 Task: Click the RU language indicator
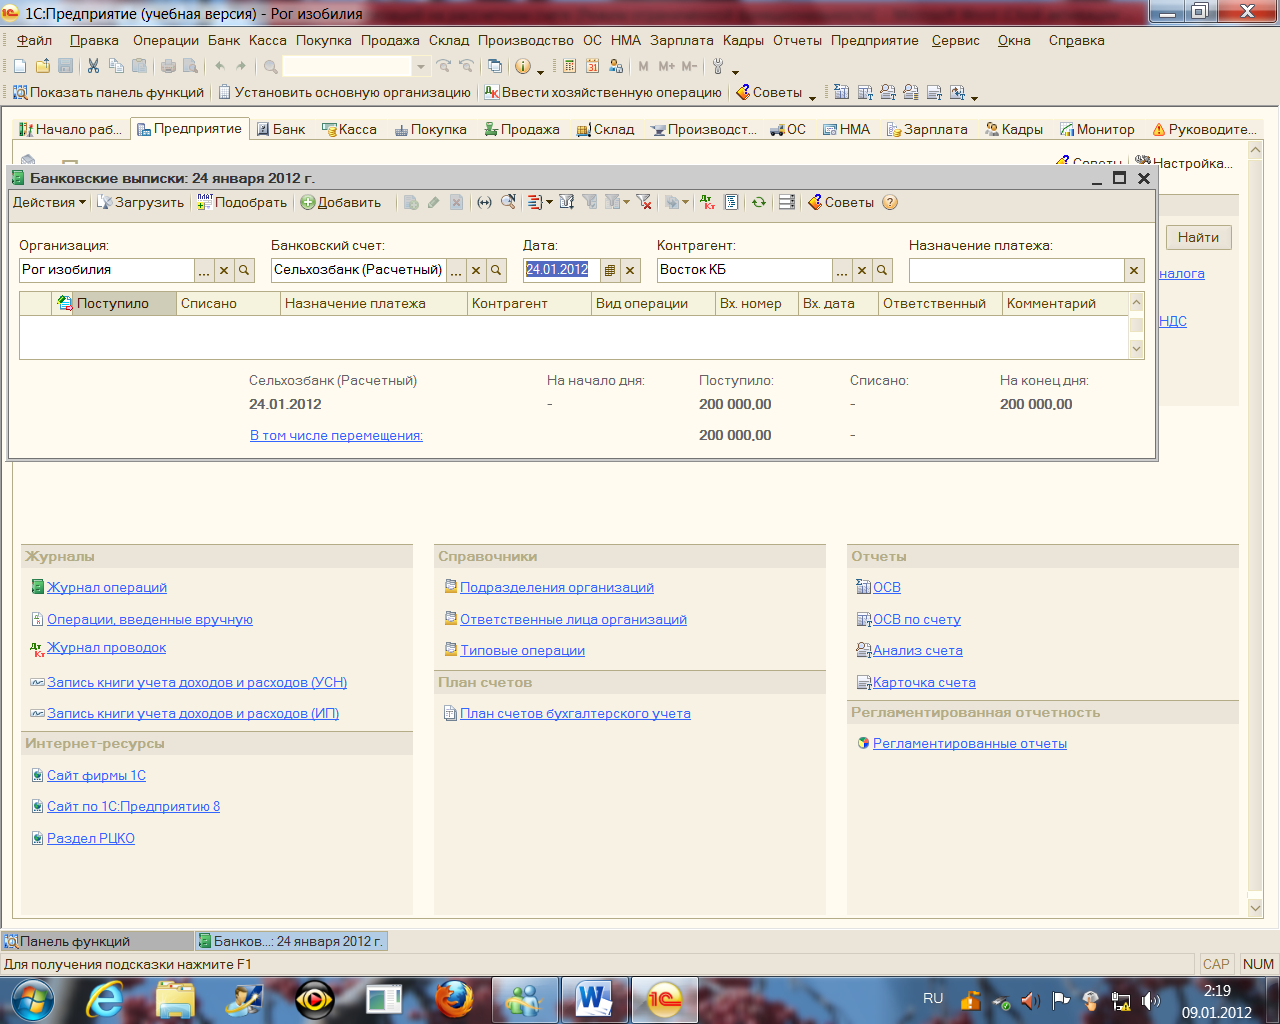pyautogui.click(x=933, y=998)
